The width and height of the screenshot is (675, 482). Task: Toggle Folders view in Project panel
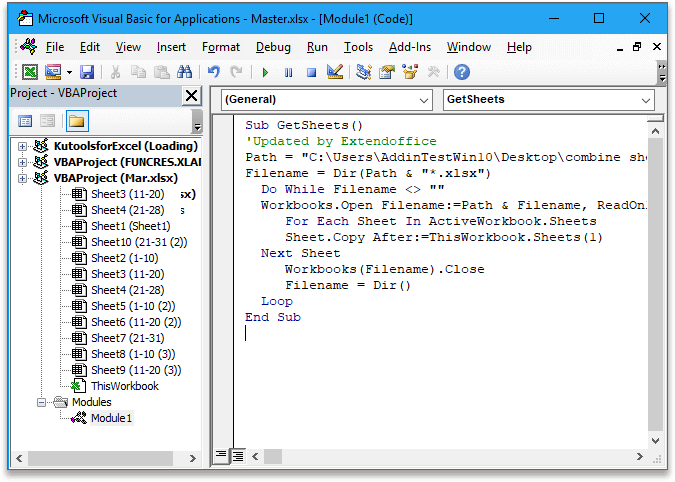pyautogui.click(x=77, y=121)
